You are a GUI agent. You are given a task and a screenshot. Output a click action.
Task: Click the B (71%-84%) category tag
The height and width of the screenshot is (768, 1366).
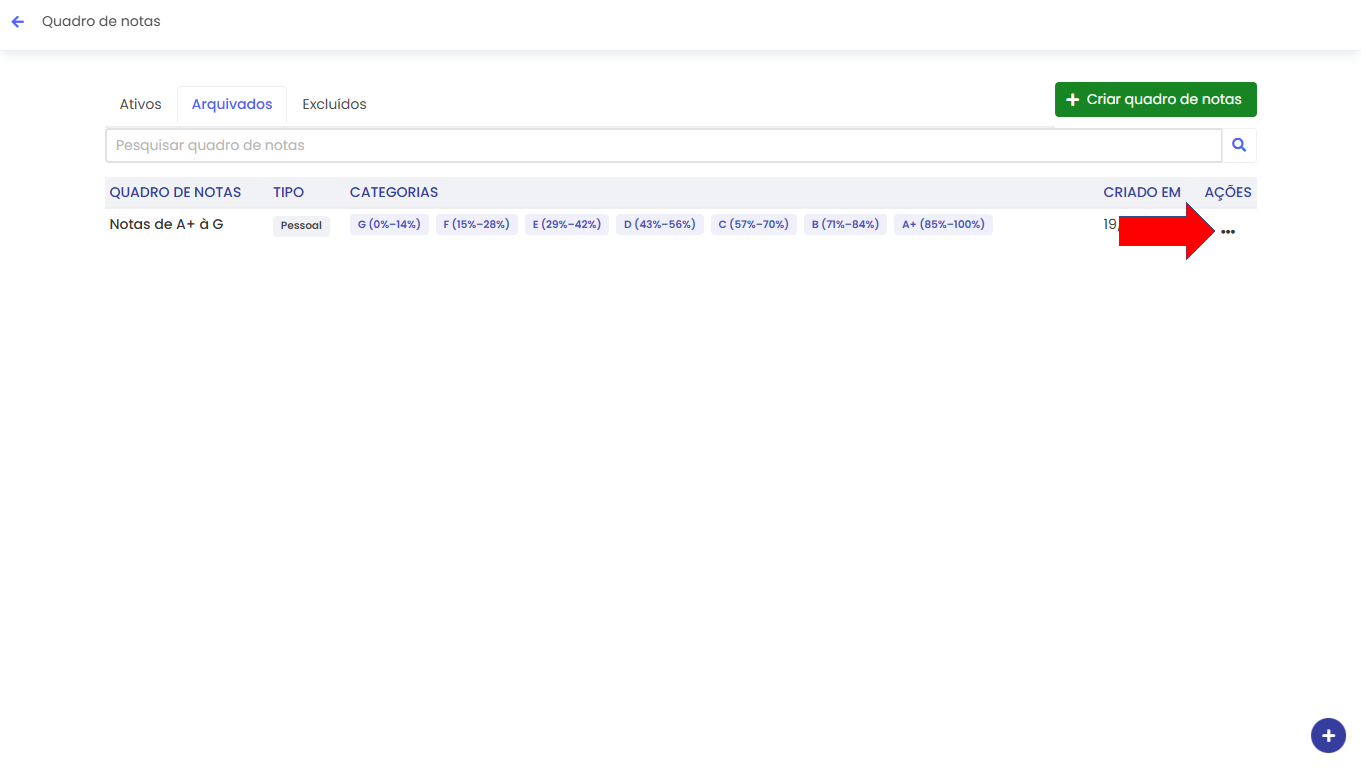tap(845, 224)
